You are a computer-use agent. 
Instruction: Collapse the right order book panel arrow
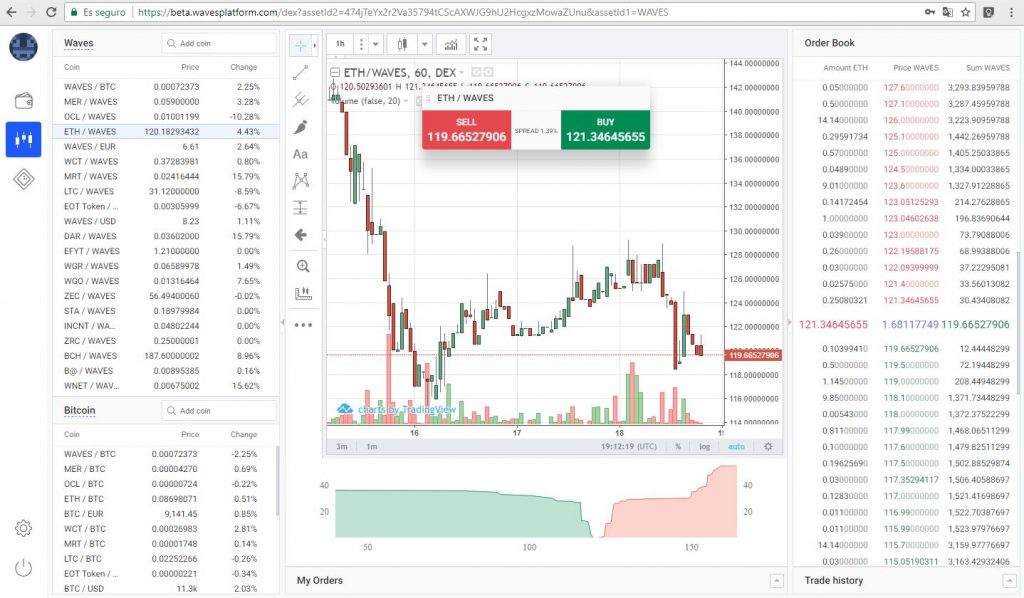pos(789,322)
